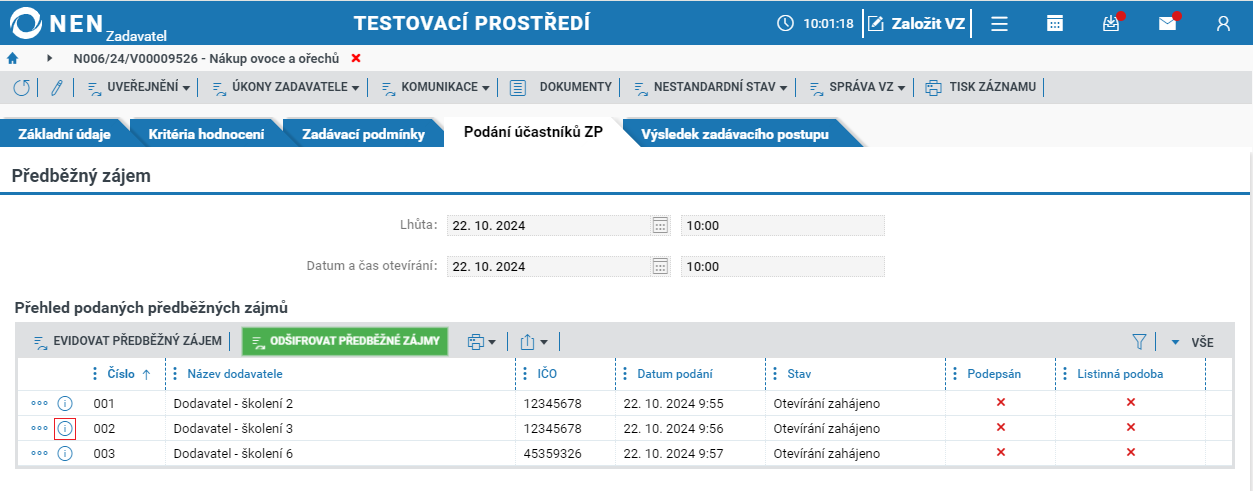1253x491 pixels.
Task: Click the Založit VZ button
Action: [x=916, y=24]
